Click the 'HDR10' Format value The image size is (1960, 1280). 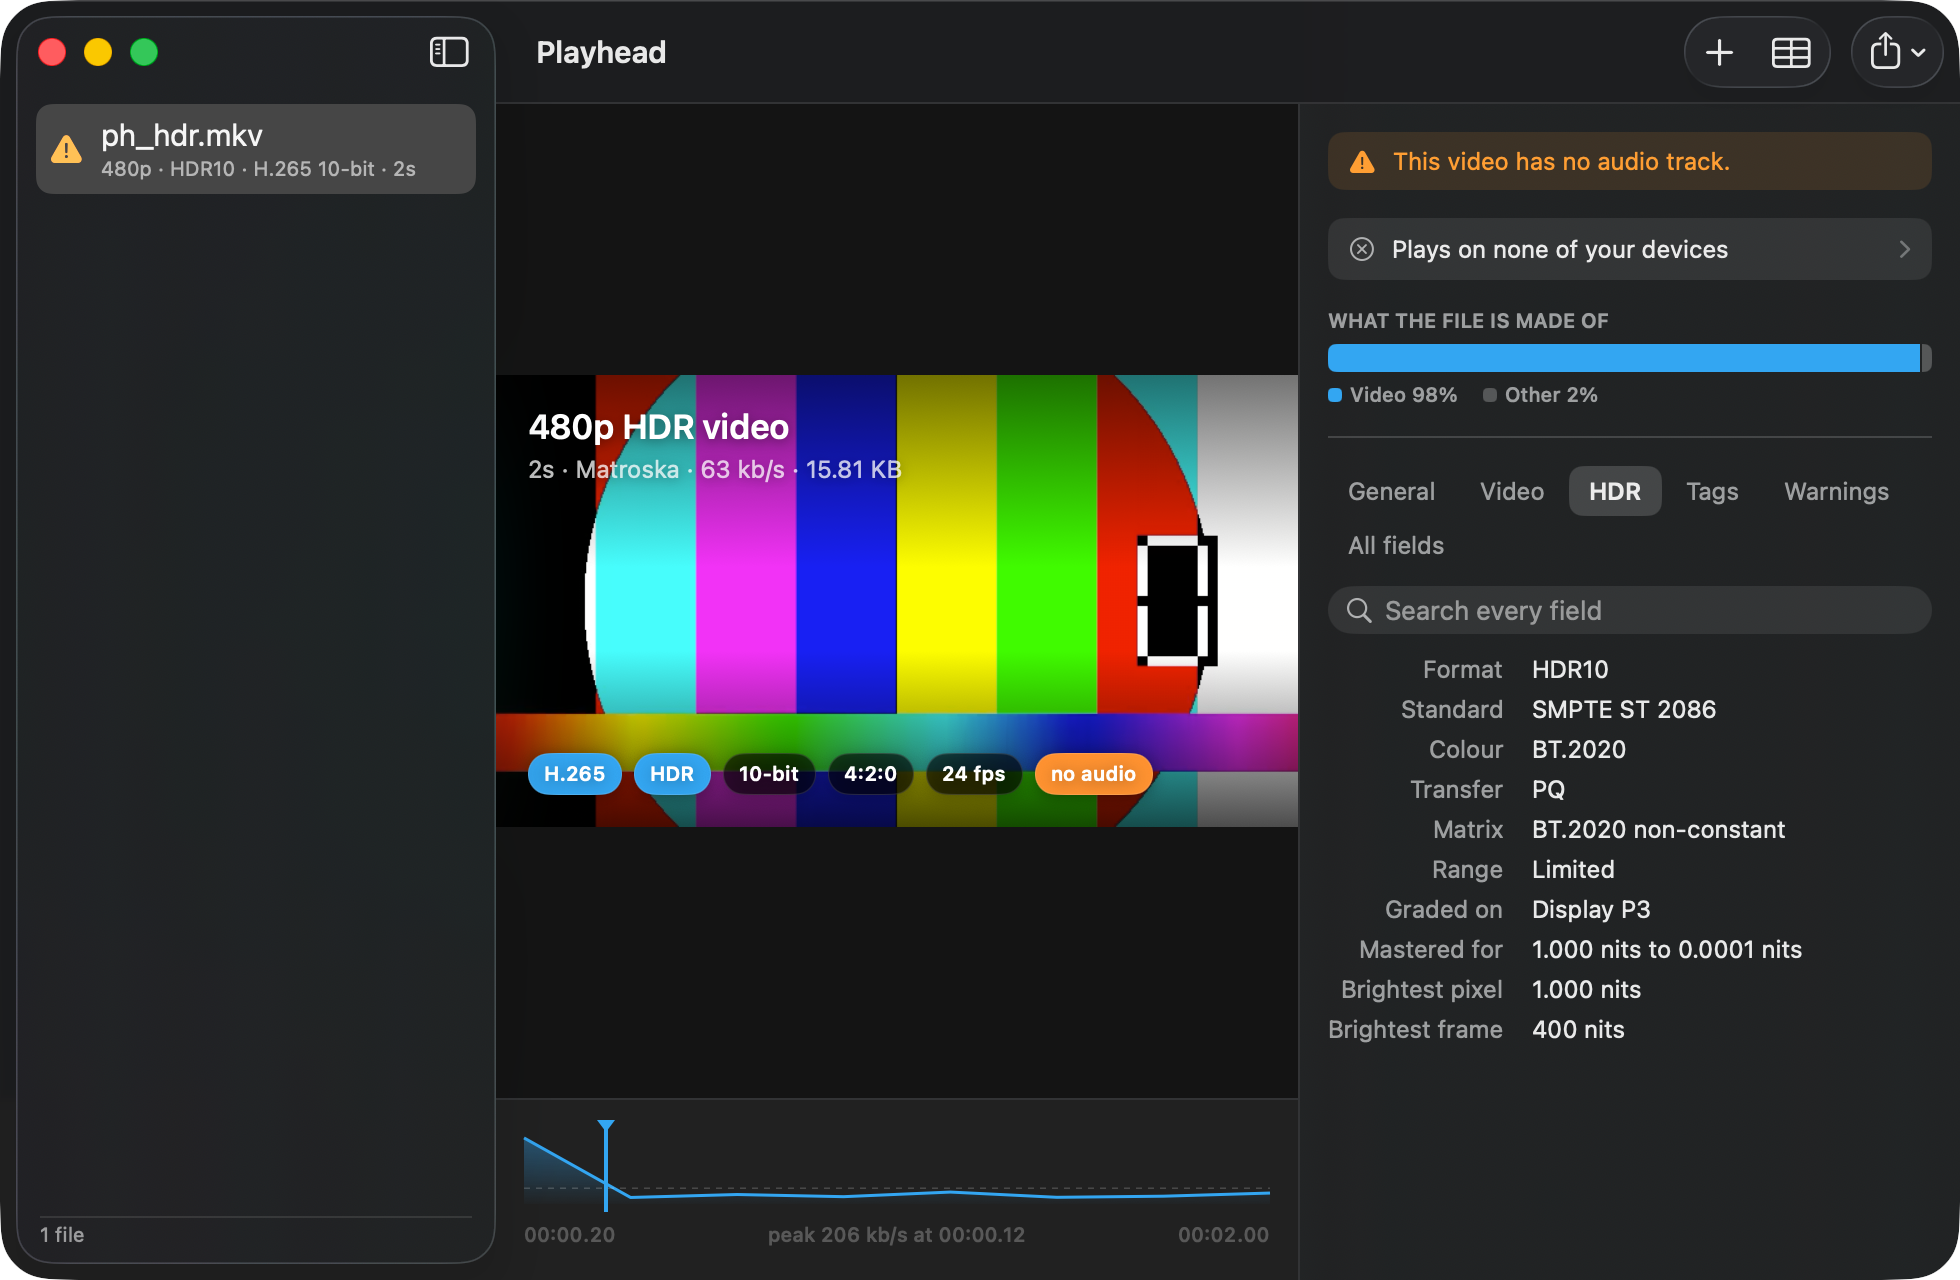click(1570, 669)
